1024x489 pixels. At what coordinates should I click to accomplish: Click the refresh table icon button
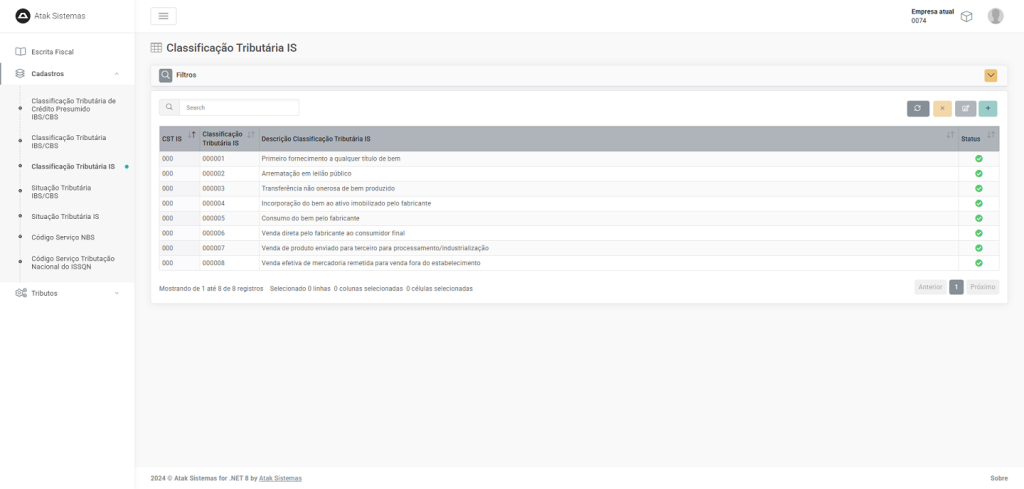[x=918, y=108]
